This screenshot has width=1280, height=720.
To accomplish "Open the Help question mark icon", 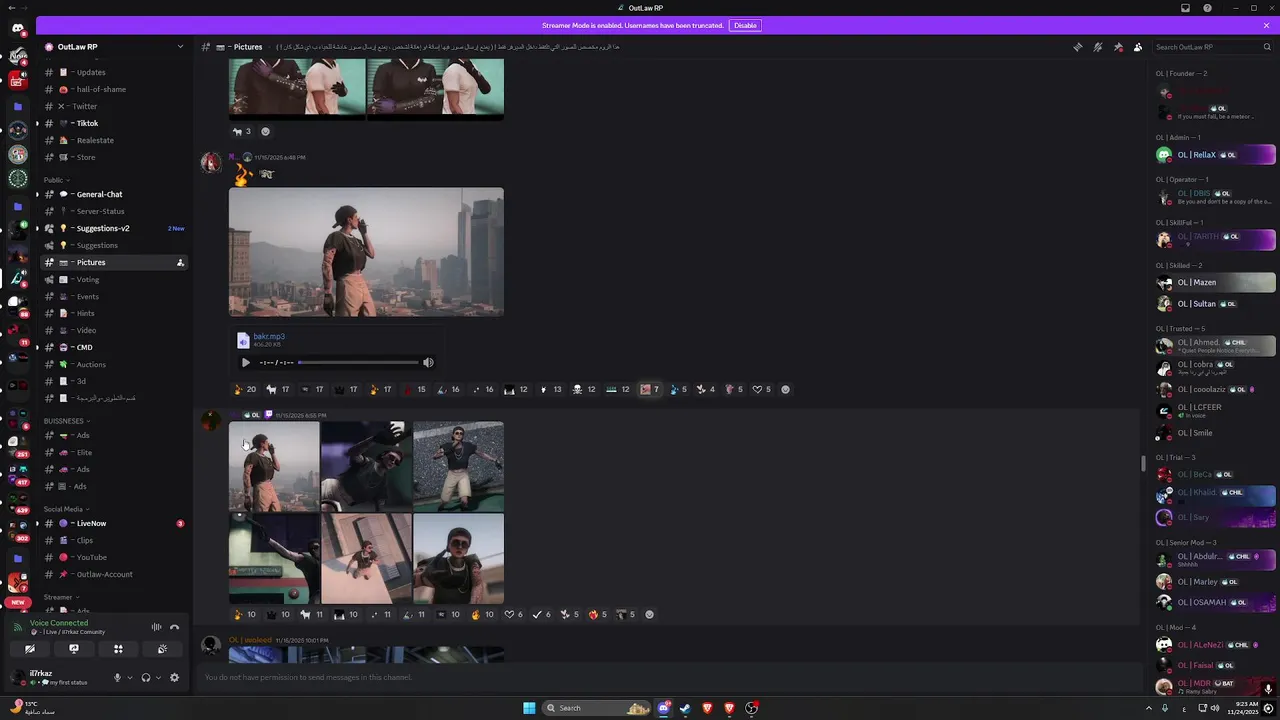I will tap(1207, 8).
